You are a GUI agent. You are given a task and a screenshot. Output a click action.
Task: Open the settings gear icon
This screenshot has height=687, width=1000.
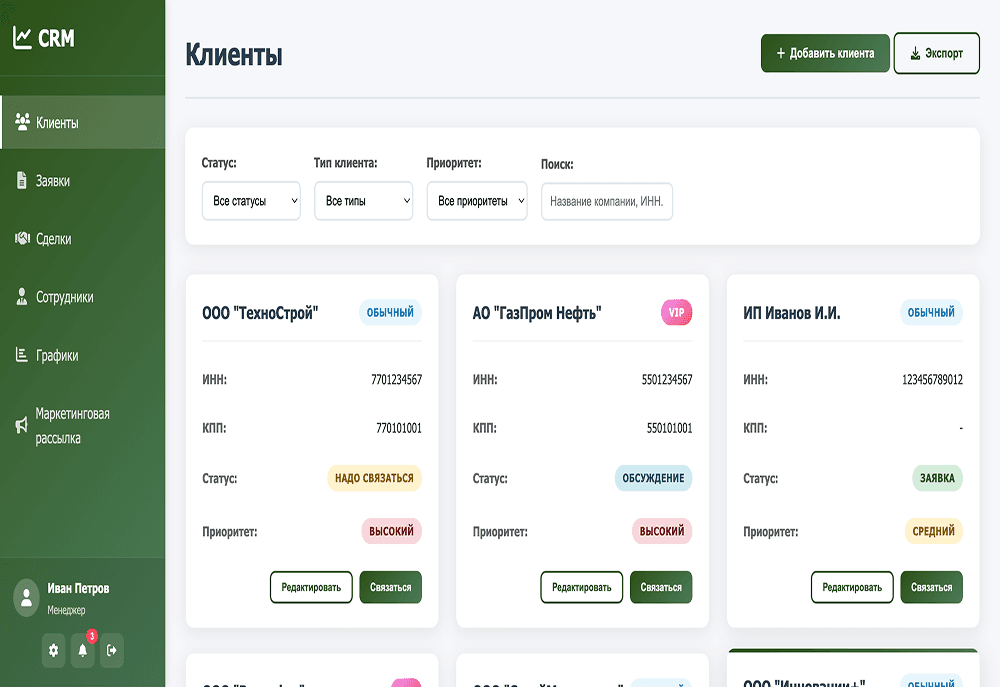pyautogui.click(x=54, y=650)
